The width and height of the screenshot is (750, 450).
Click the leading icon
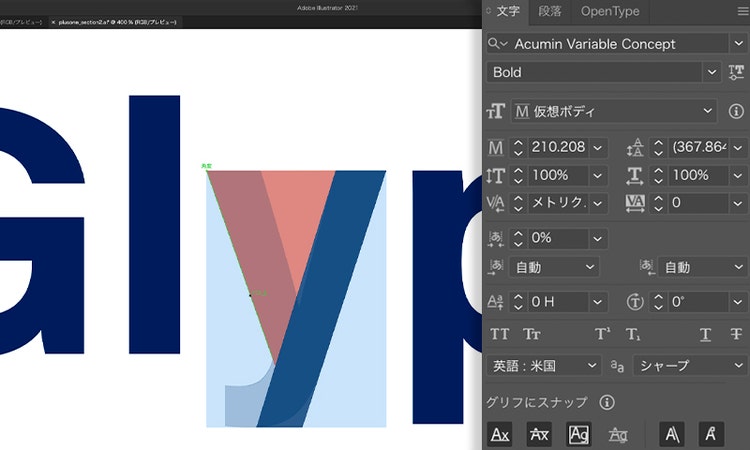tap(635, 148)
